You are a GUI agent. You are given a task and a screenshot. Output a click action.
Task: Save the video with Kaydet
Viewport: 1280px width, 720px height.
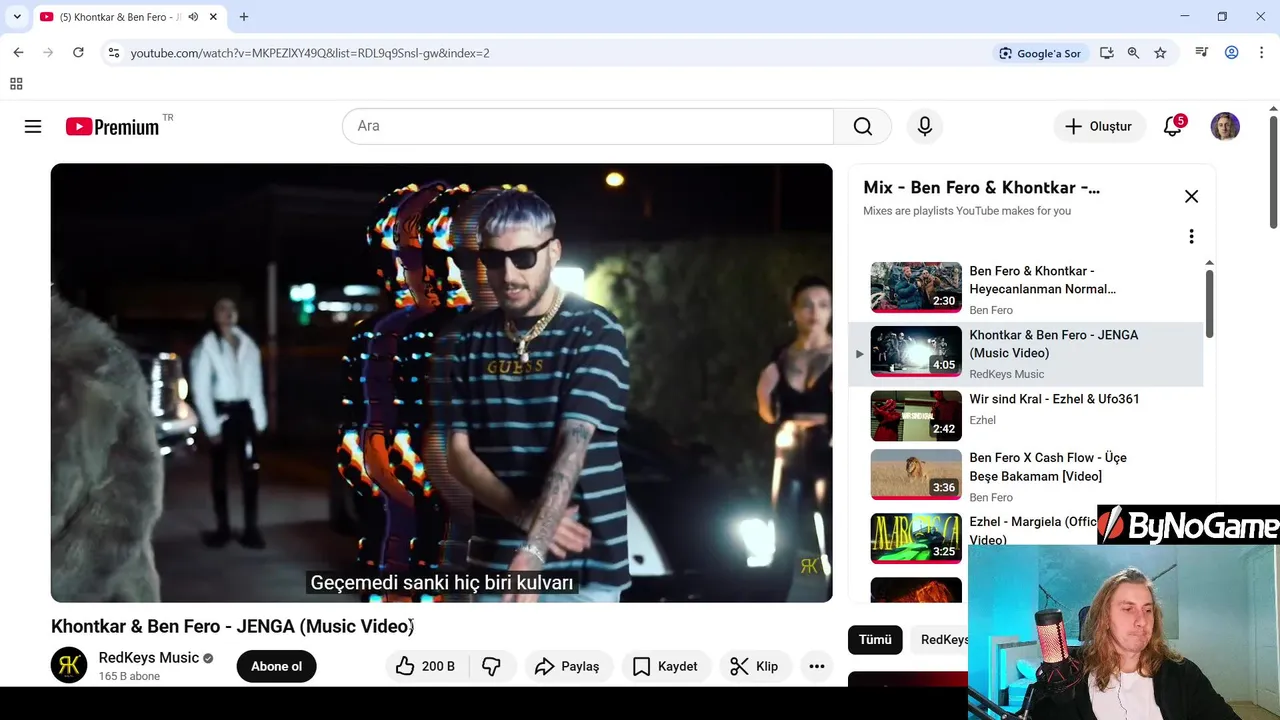click(x=665, y=666)
